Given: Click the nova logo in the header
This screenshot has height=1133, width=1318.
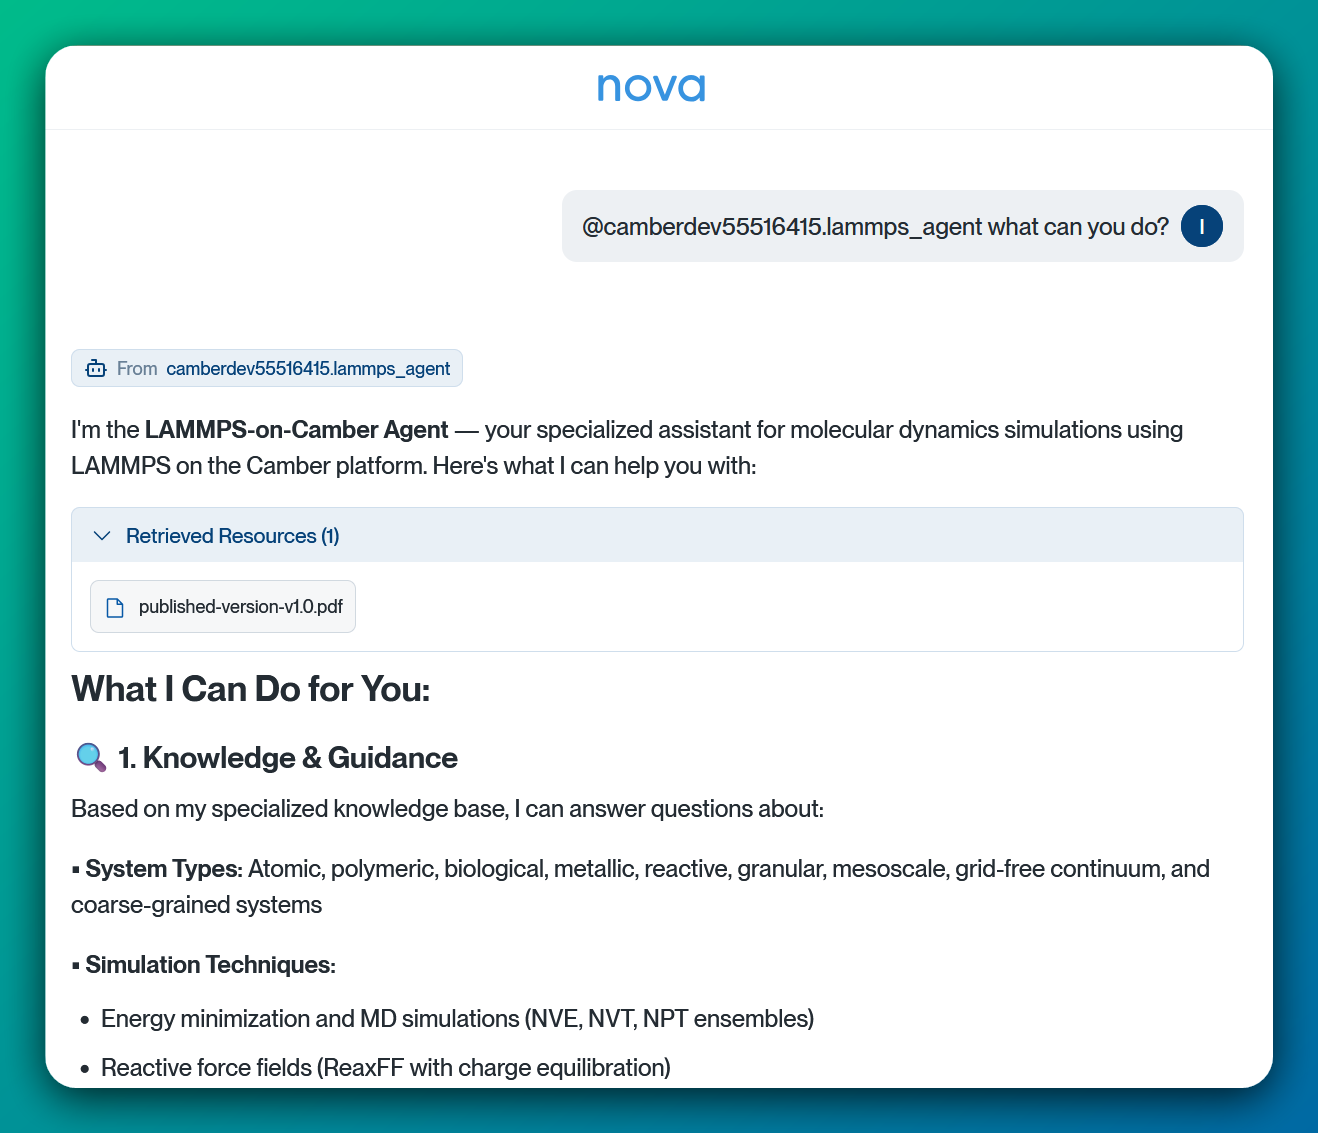Looking at the screenshot, I should click(x=651, y=88).
